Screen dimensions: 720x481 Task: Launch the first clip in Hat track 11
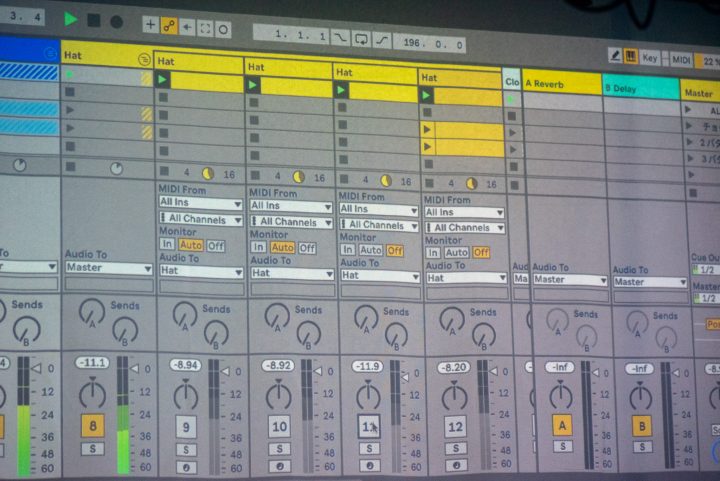tap(341, 90)
